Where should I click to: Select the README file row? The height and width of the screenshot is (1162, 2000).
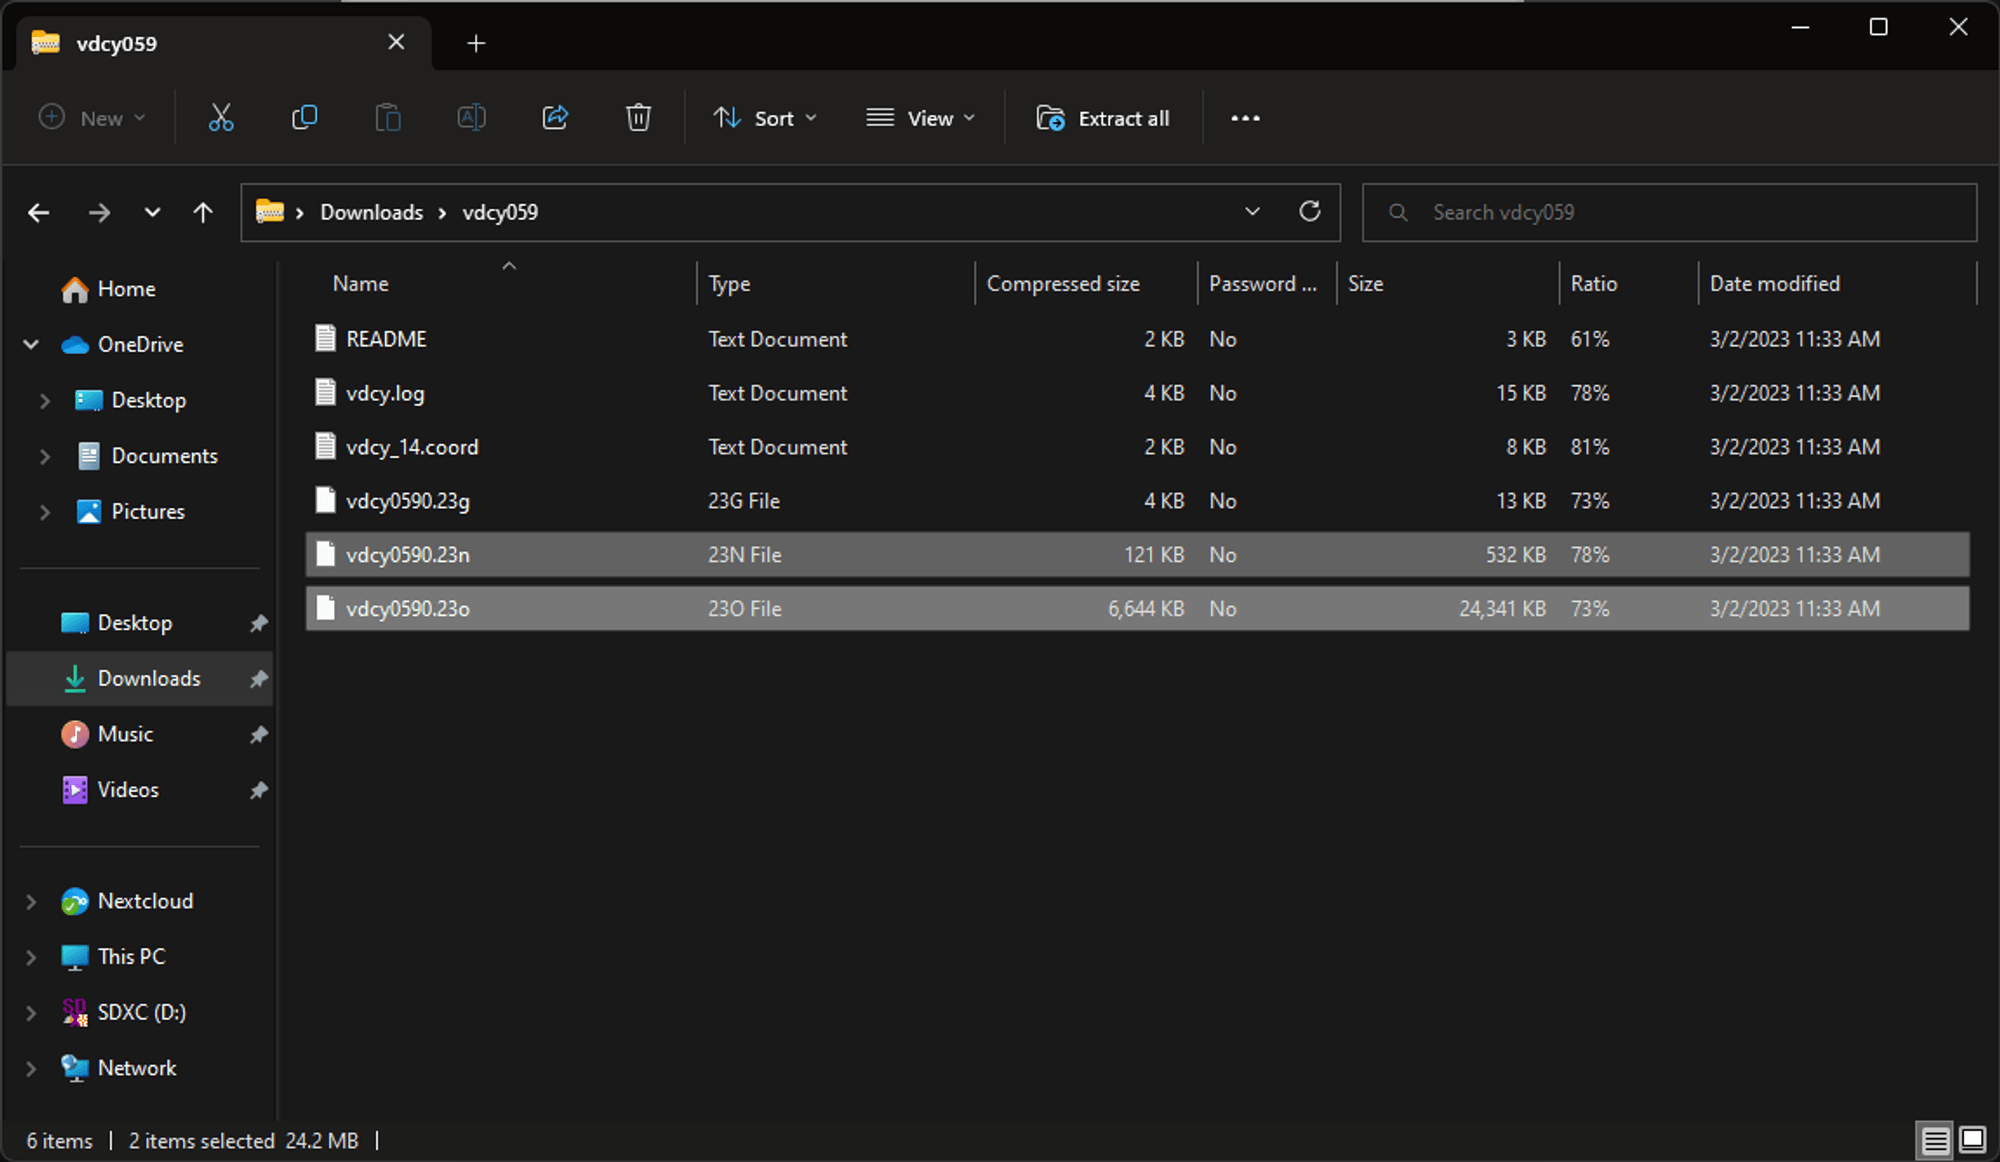[x=386, y=338]
